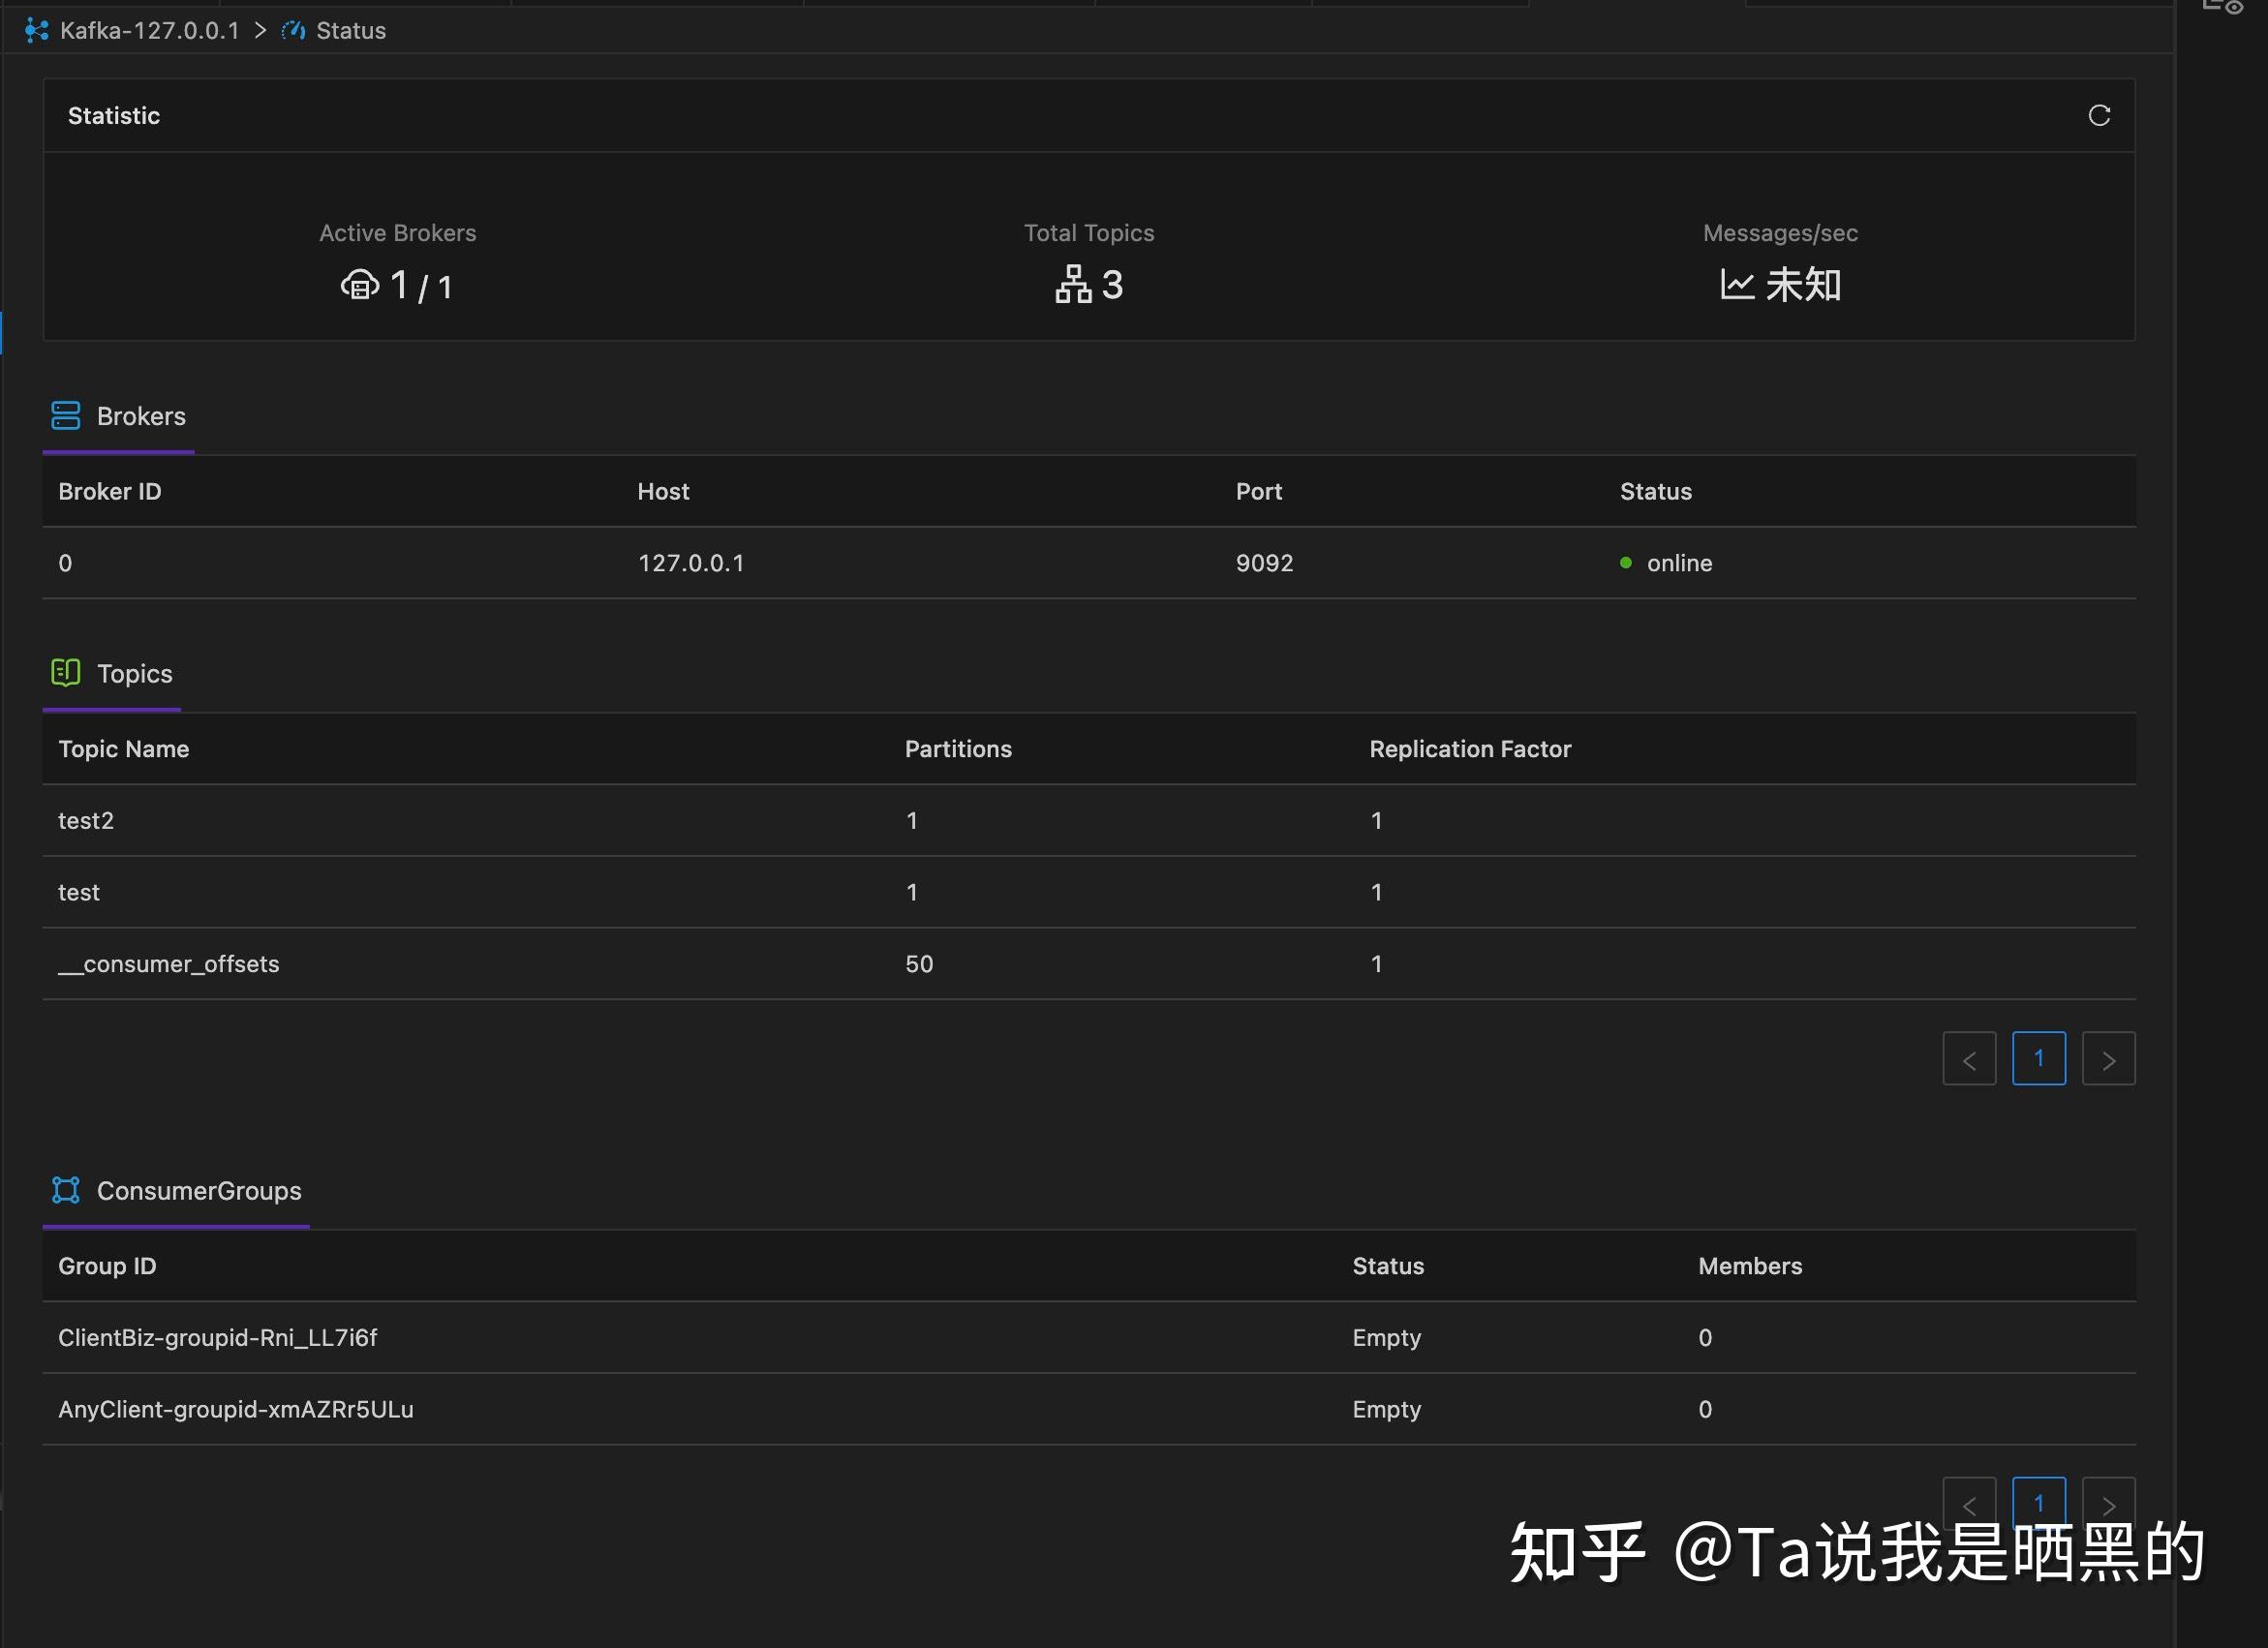Open the test2 topic row

coord(1089,821)
